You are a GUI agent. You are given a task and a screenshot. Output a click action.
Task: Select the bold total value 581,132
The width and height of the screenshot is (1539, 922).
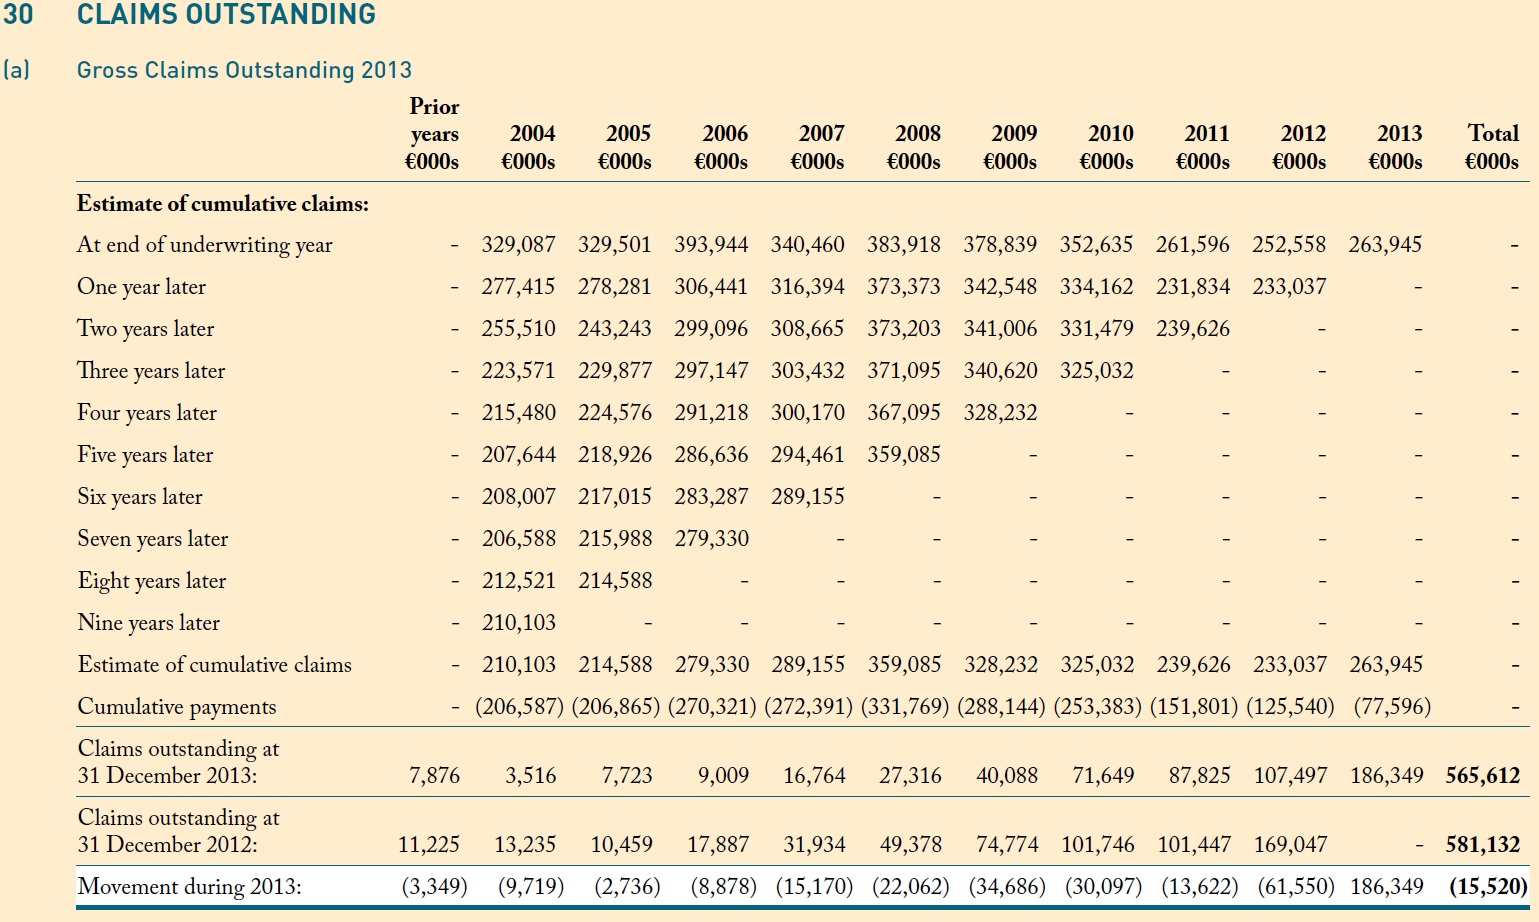(x=1482, y=845)
